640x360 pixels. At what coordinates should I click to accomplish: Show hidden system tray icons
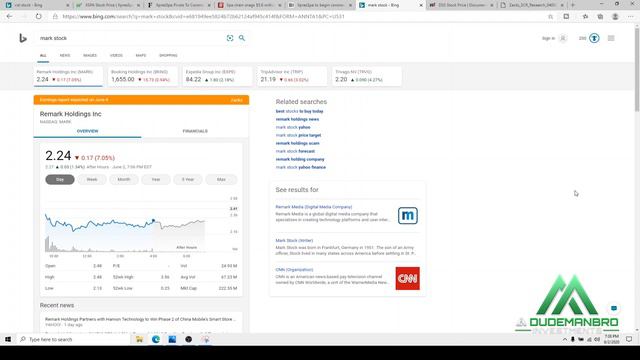point(565,340)
